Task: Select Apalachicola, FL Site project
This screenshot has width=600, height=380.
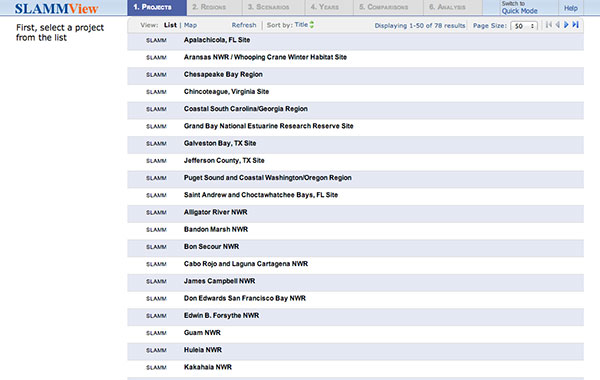Action: pyautogui.click(x=217, y=40)
